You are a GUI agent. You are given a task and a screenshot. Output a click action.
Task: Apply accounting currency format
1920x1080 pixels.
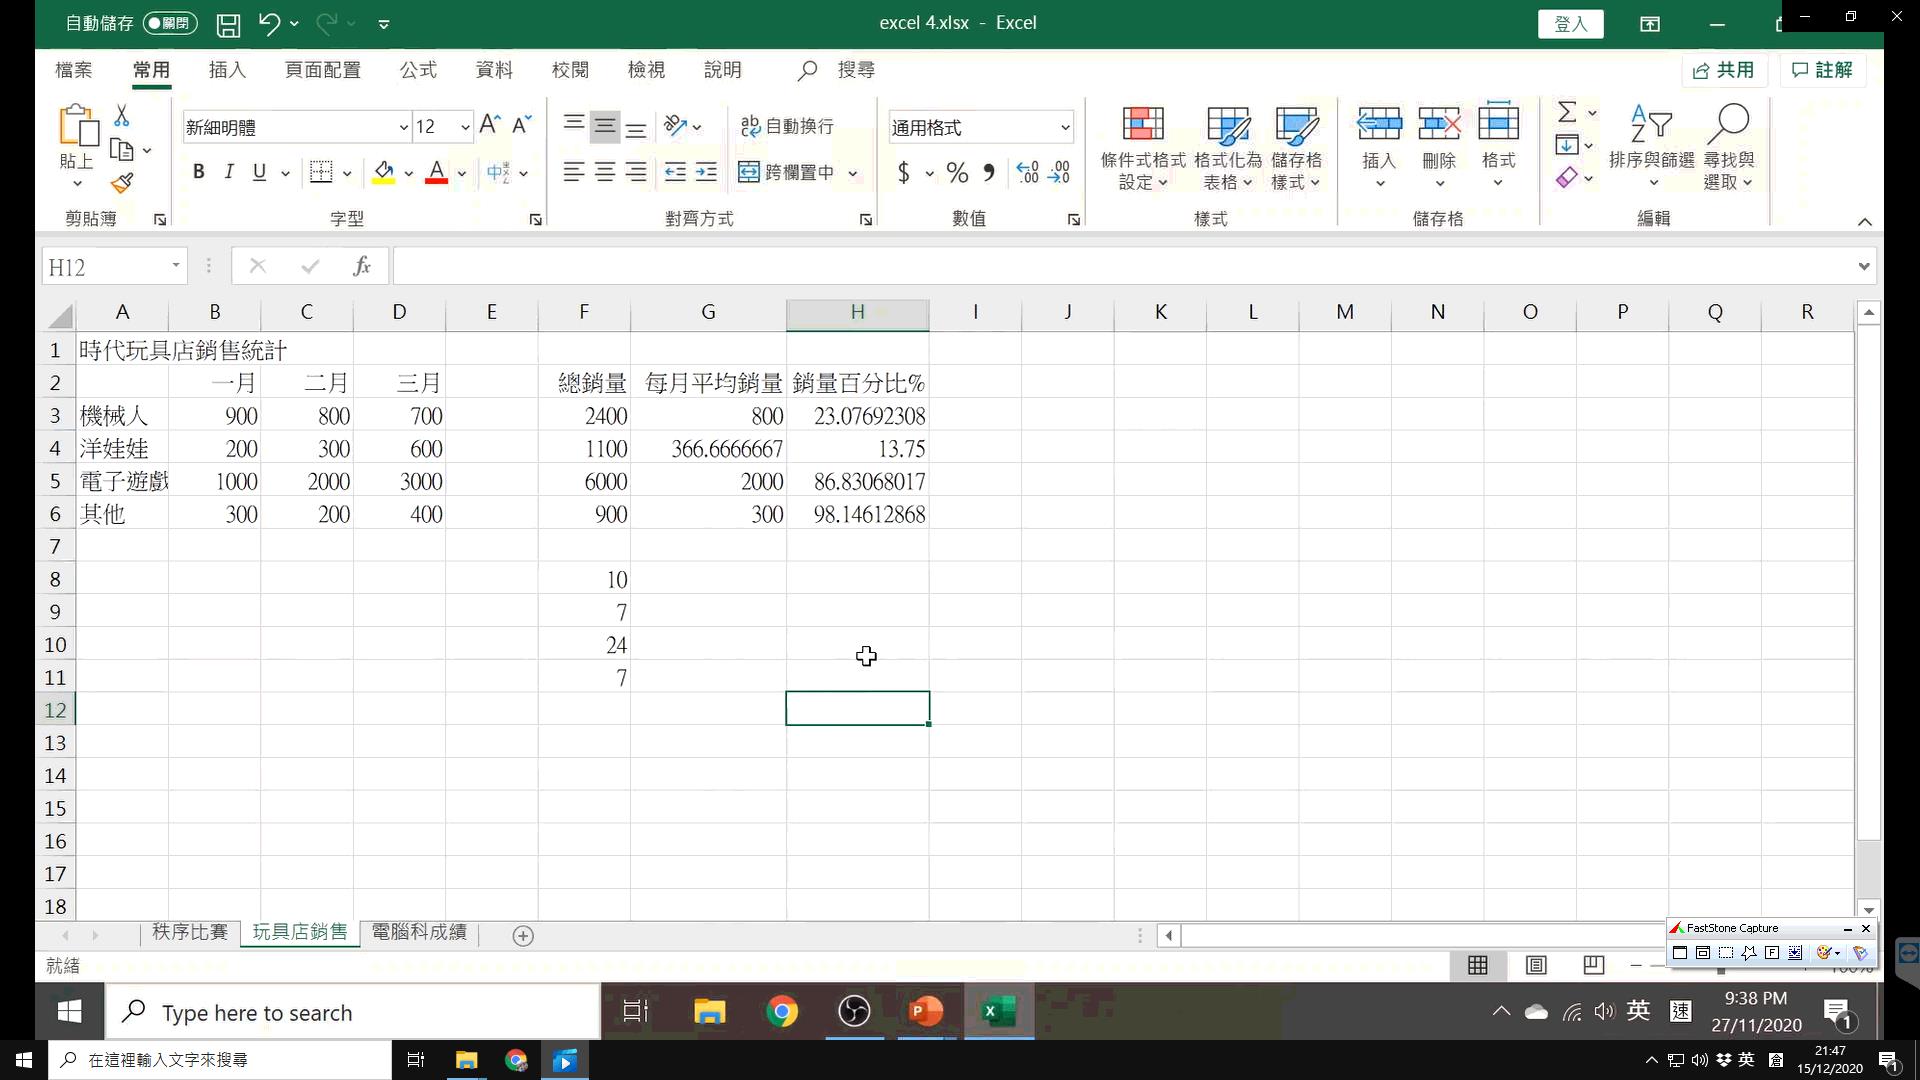click(x=904, y=173)
